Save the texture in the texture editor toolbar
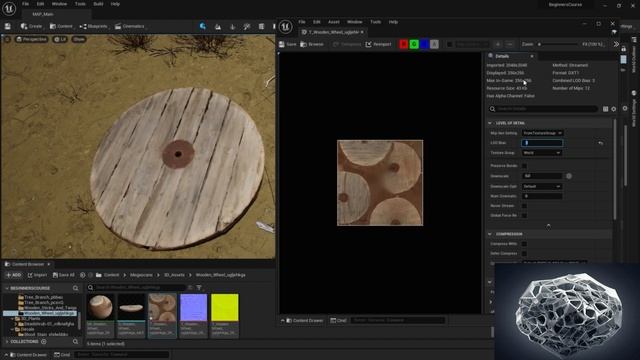 pyautogui.click(x=288, y=44)
